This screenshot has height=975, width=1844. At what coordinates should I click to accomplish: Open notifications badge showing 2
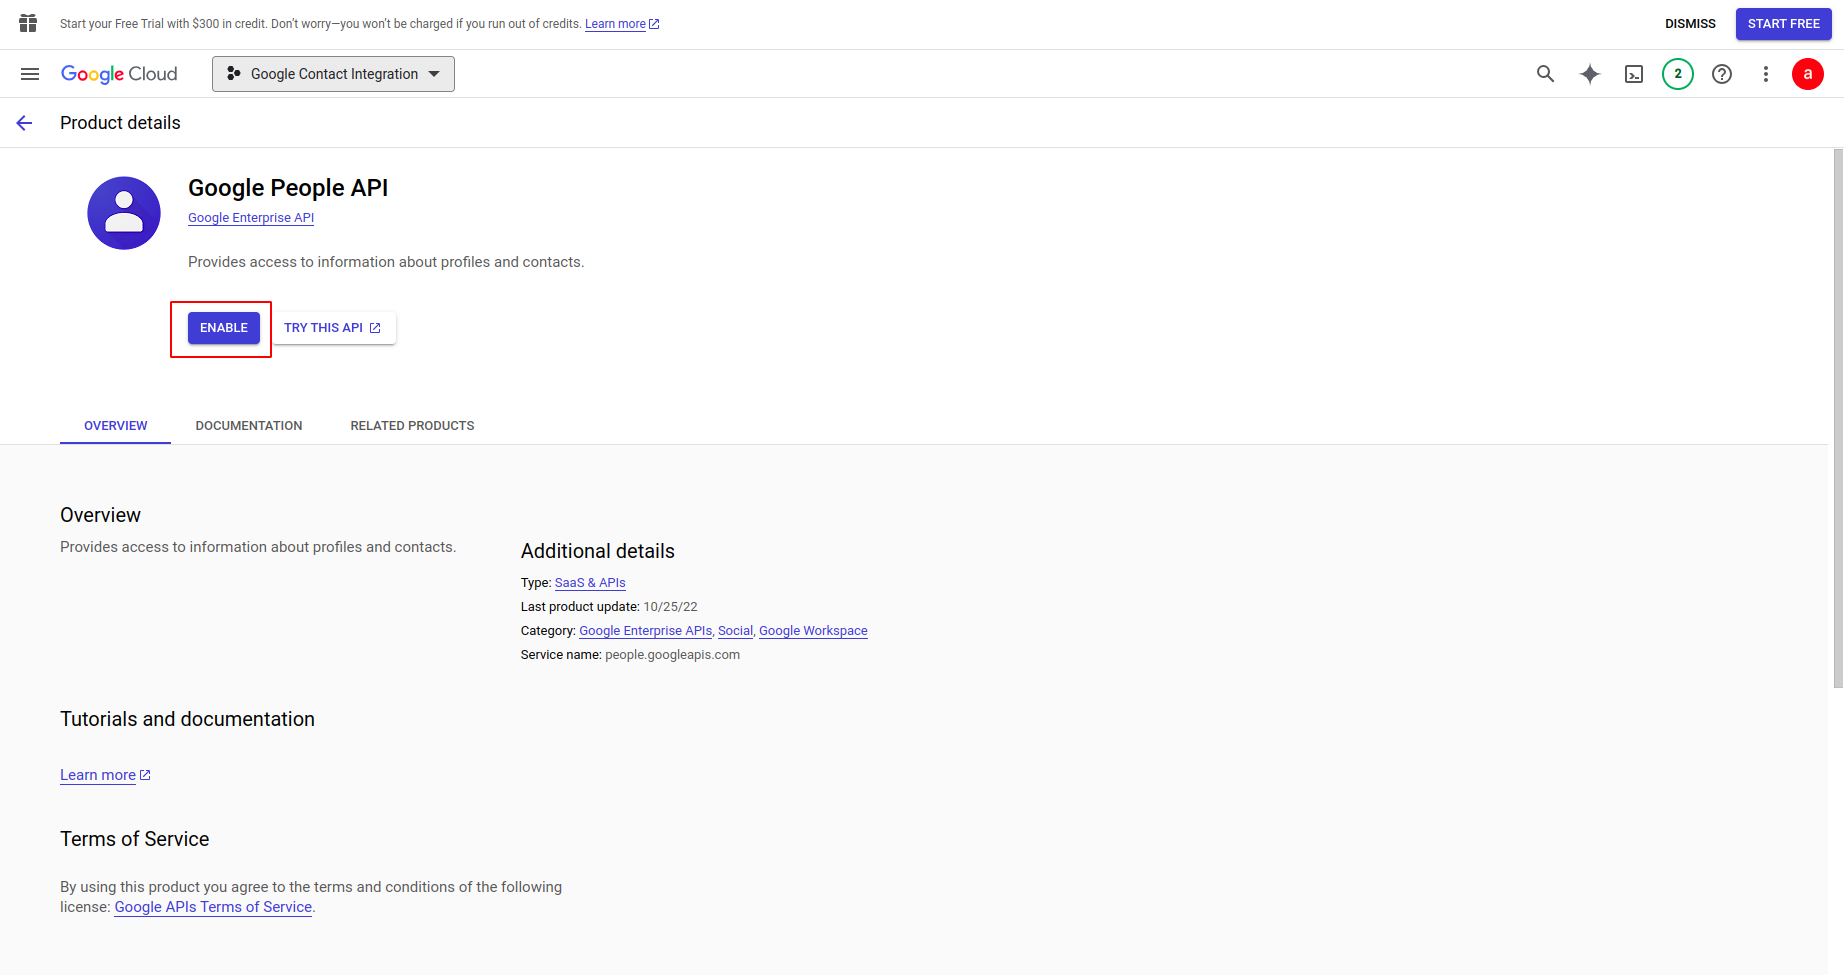(x=1677, y=74)
